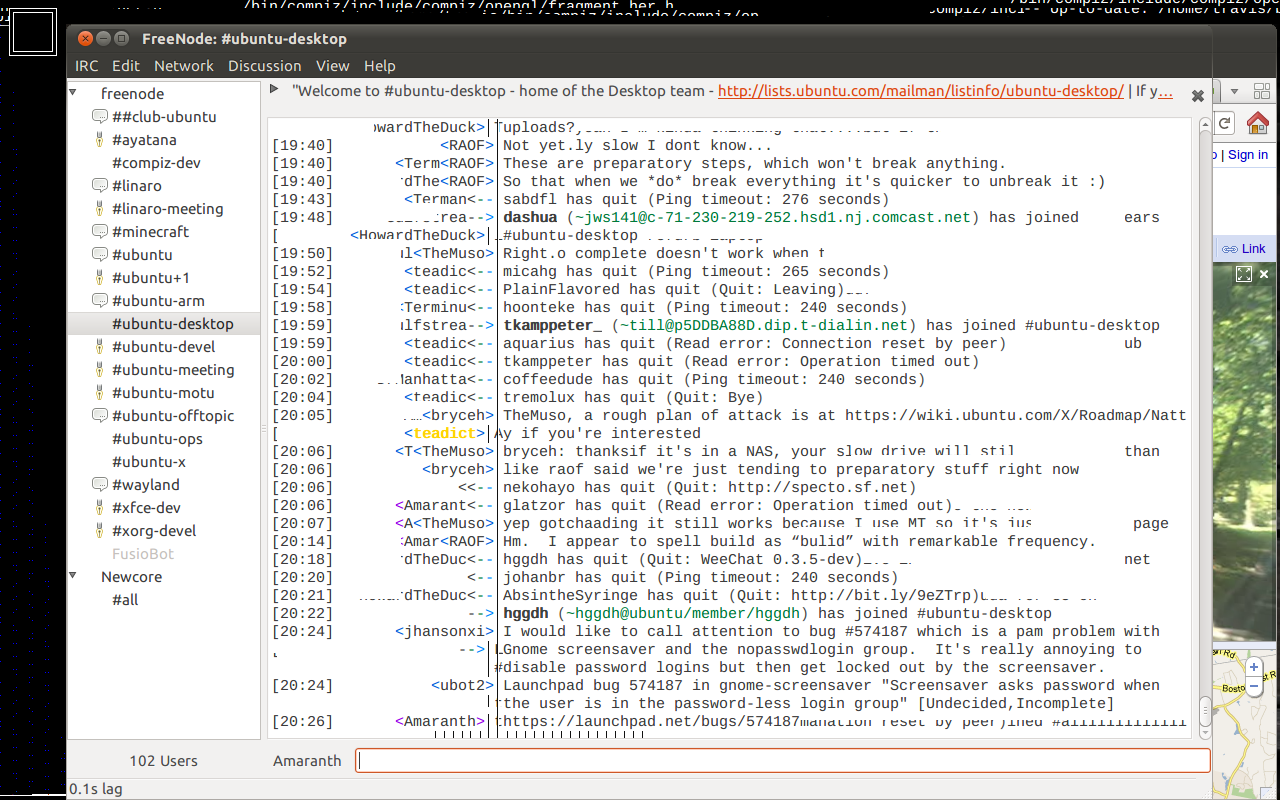The height and width of the screenshot is (800, 1280).
Task: Open the Network menu
Action: [183, 66]
